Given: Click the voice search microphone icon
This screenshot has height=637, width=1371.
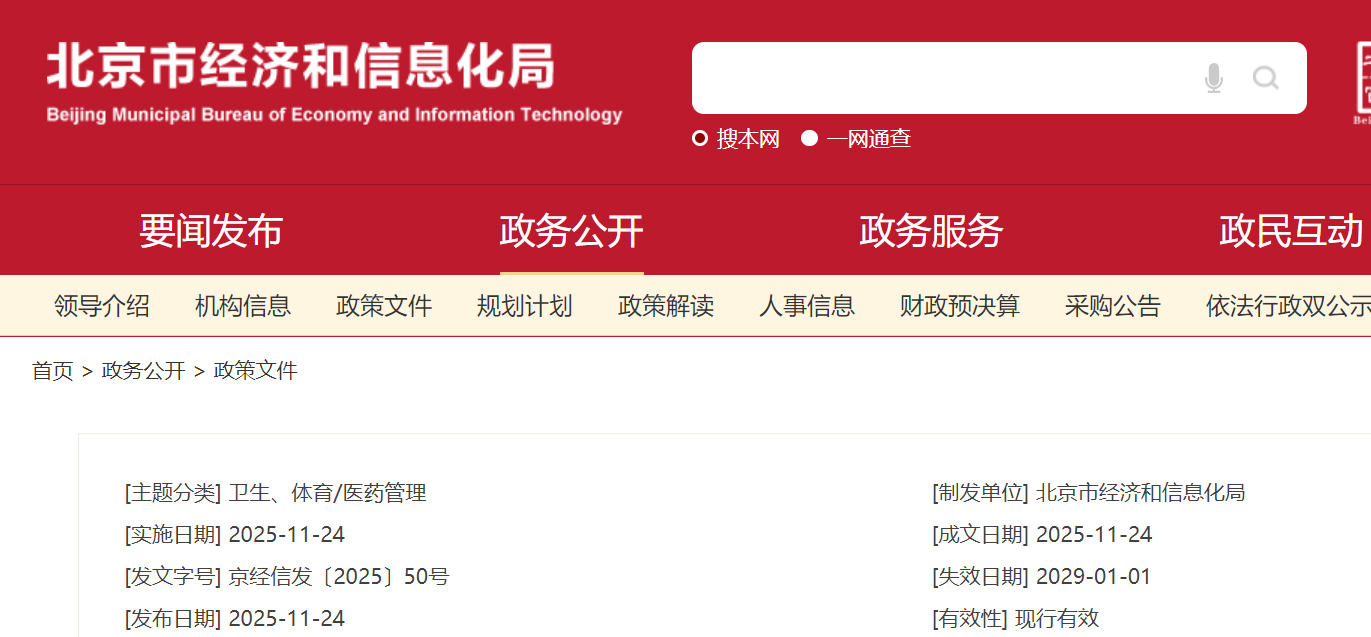Looking at the screenshot, I should point(1213,77).
